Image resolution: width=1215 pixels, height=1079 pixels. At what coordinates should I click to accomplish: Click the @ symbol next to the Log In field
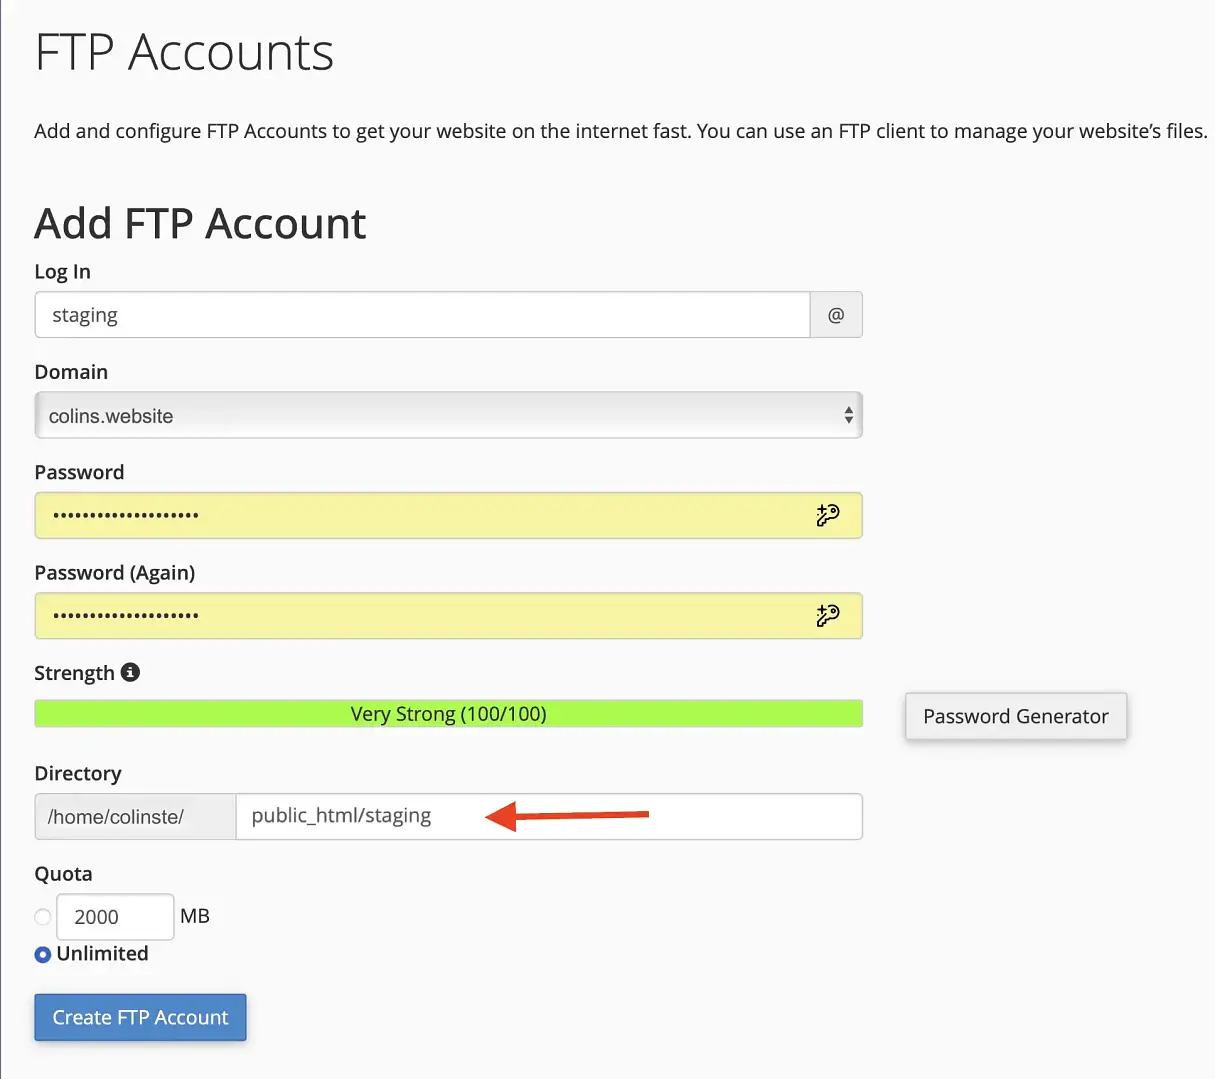click(x=836, y=314)
